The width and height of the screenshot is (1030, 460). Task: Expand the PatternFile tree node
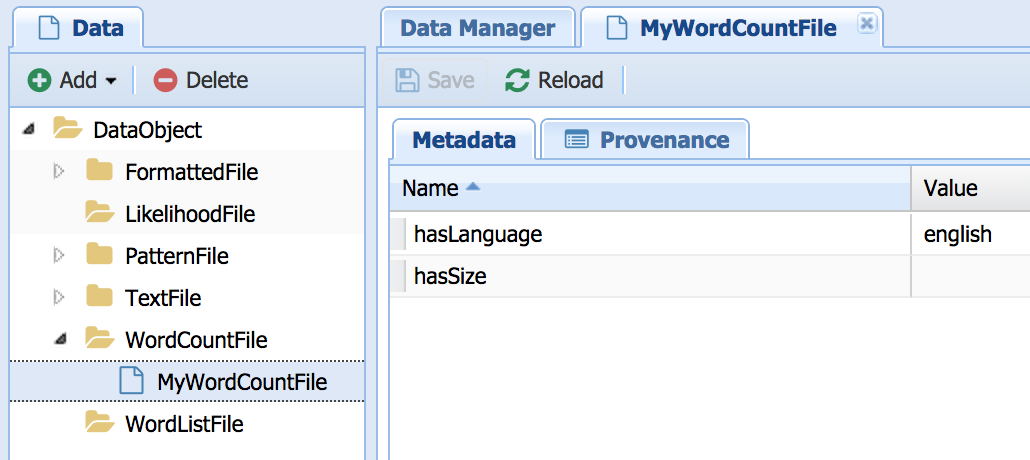[59, 256]
